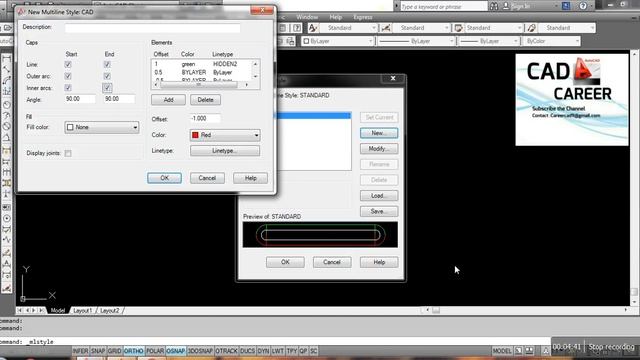The width and height of the screenshot is (640, 360).
Task: Toggle LWT lineweight display
Action: click(x=278, y=351)
